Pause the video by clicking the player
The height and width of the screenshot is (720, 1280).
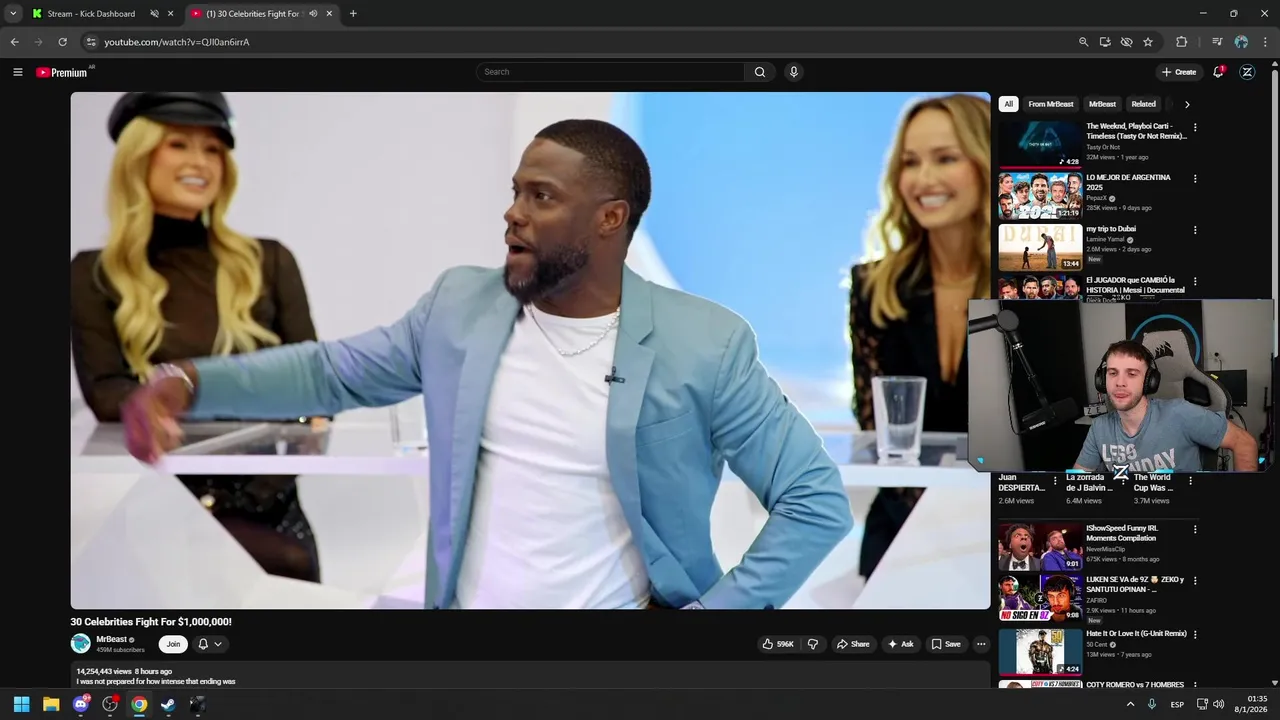click(530, 350)
